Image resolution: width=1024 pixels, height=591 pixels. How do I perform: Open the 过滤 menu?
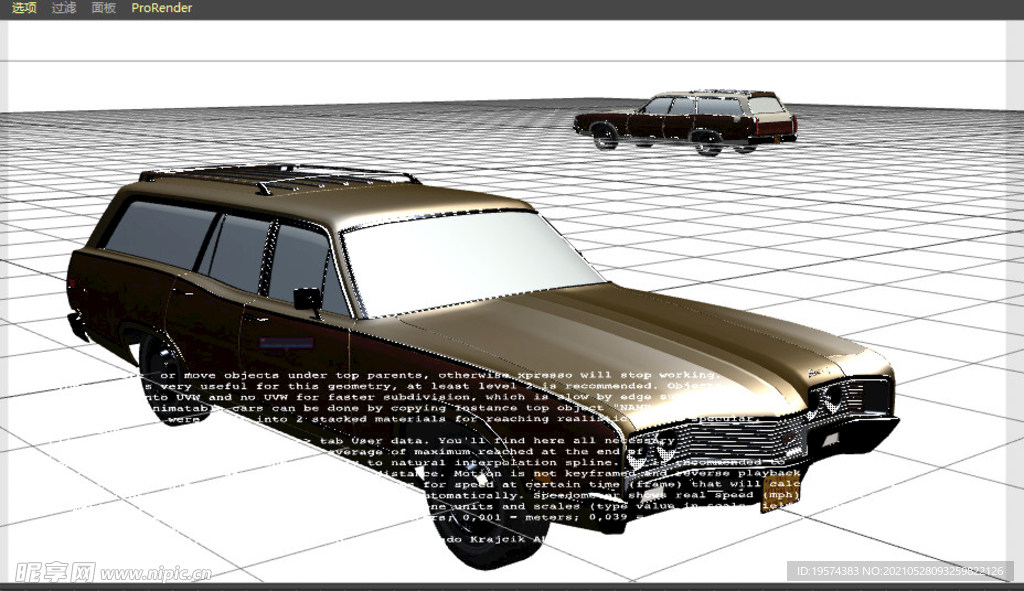click(64, 8)
